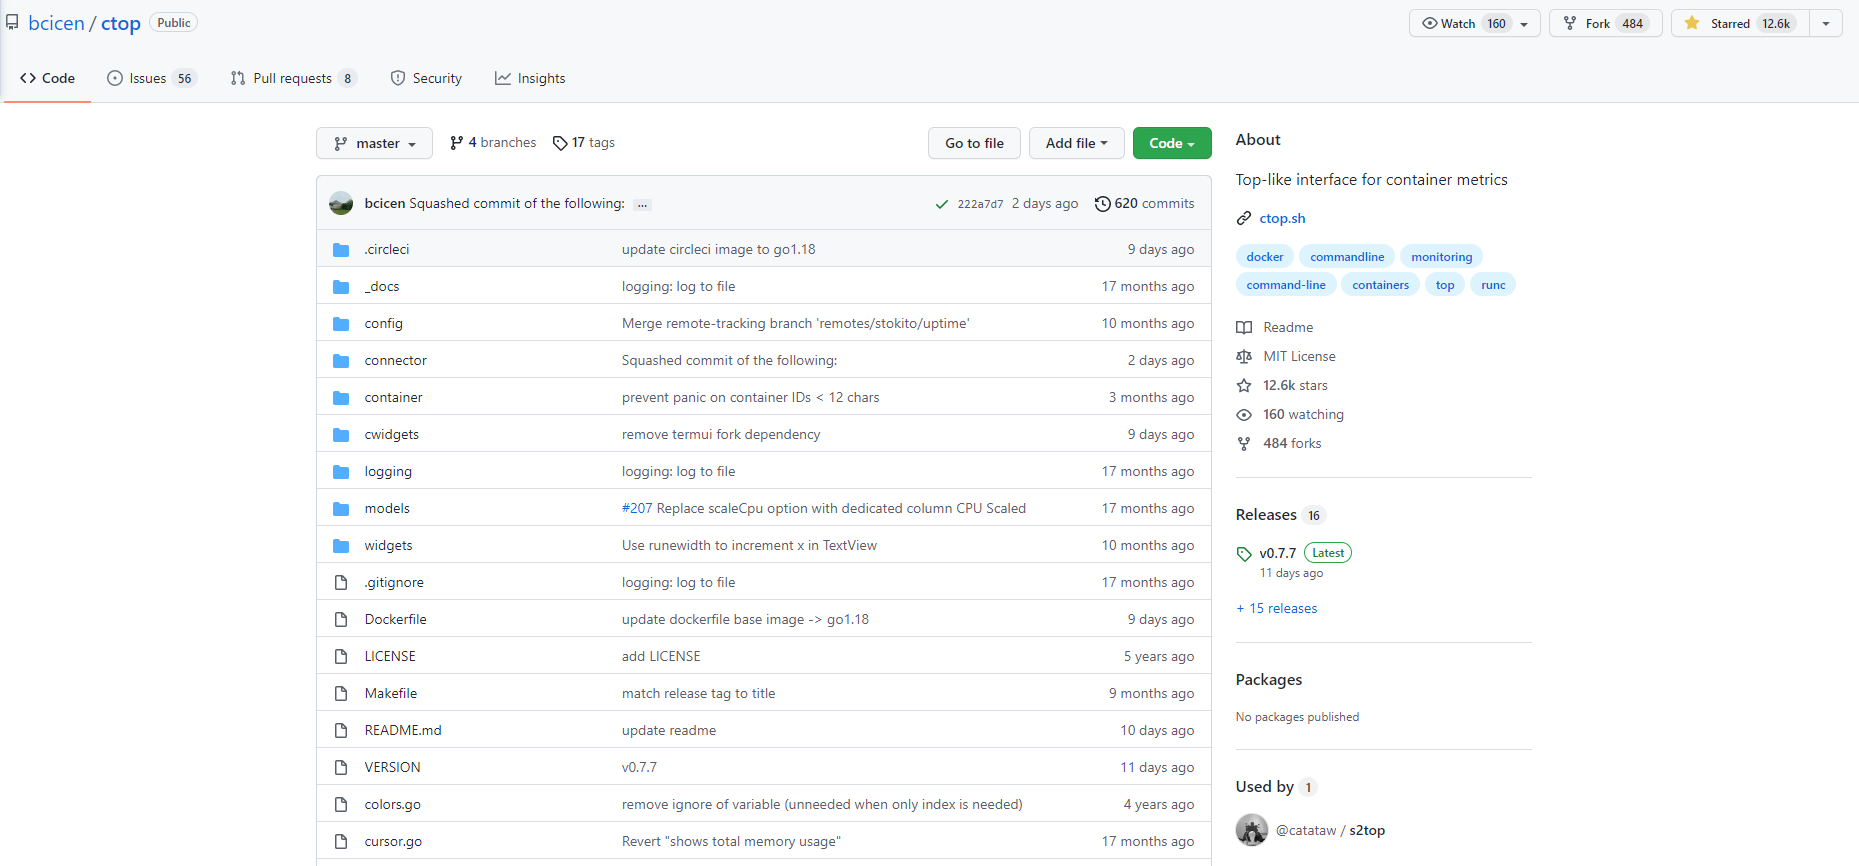
Task: Open the cwidgets folder icon
Action: 341,435
